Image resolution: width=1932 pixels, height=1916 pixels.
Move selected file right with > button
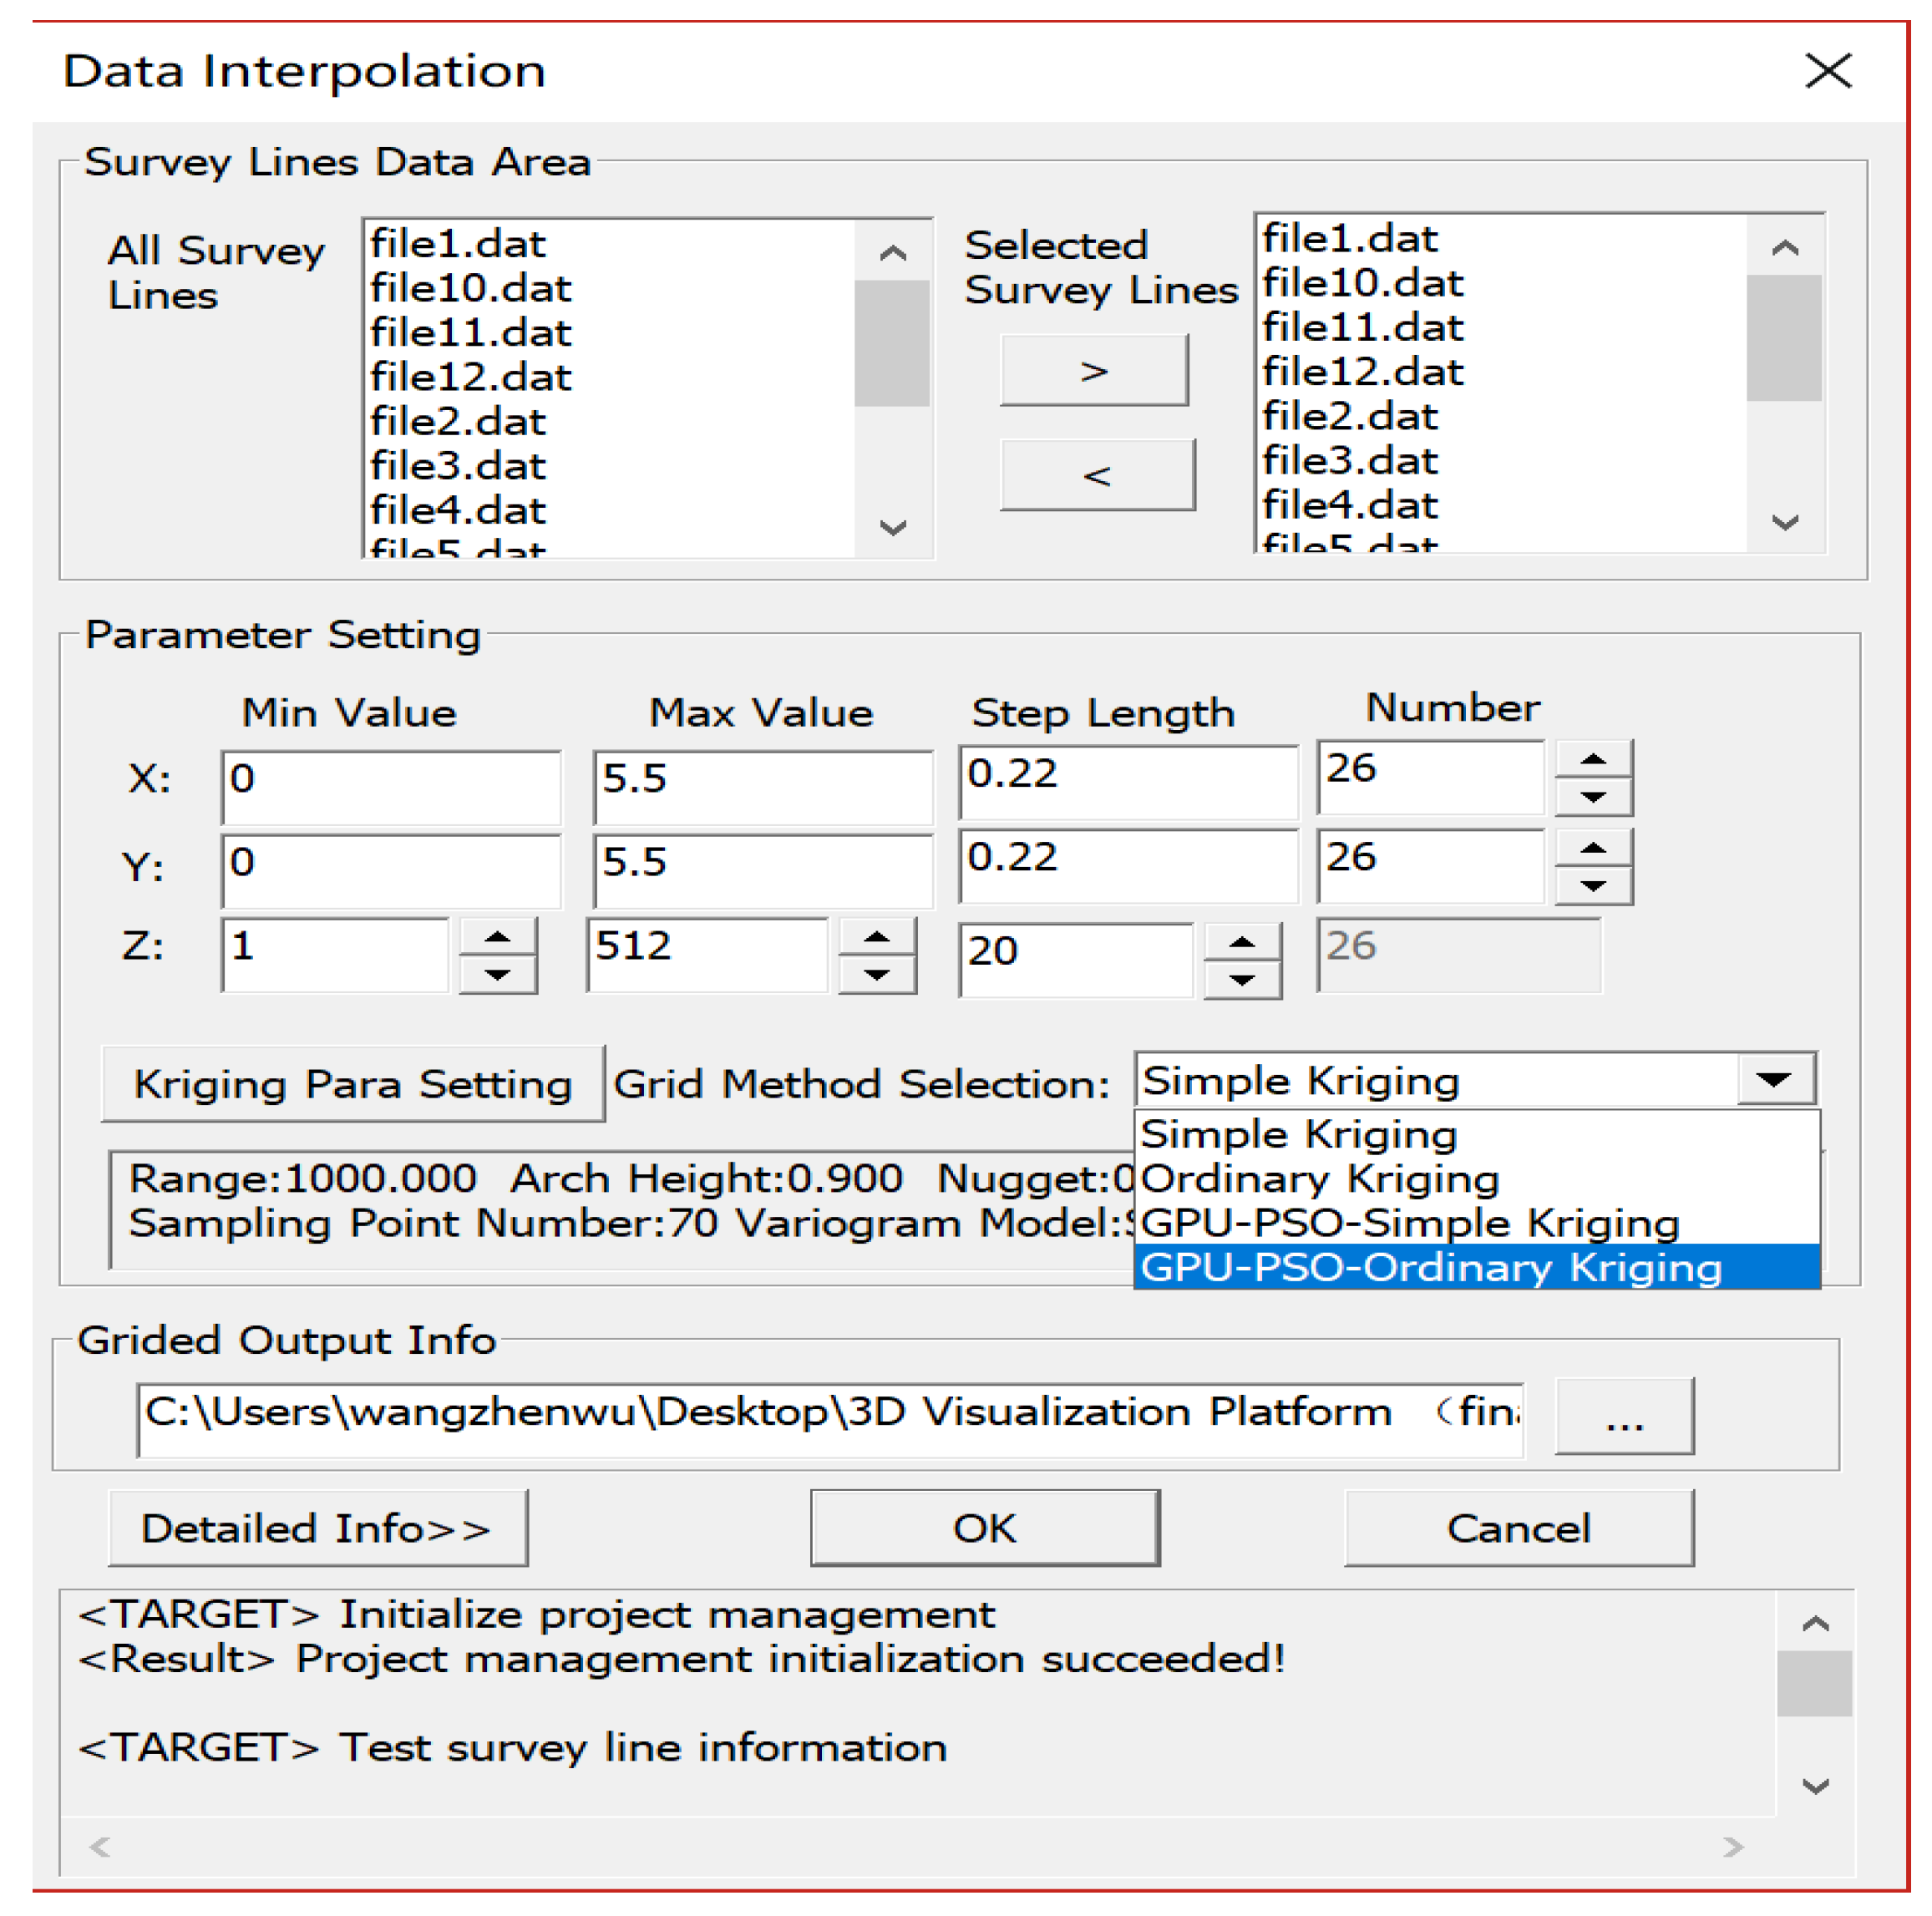1094,371
